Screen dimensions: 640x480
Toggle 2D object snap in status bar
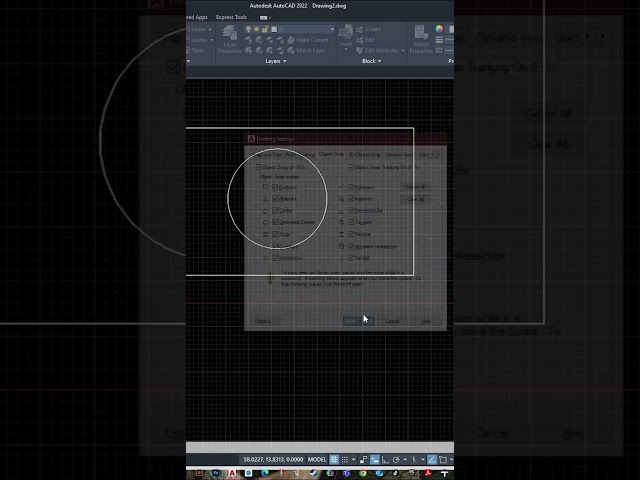click(443, 460)
